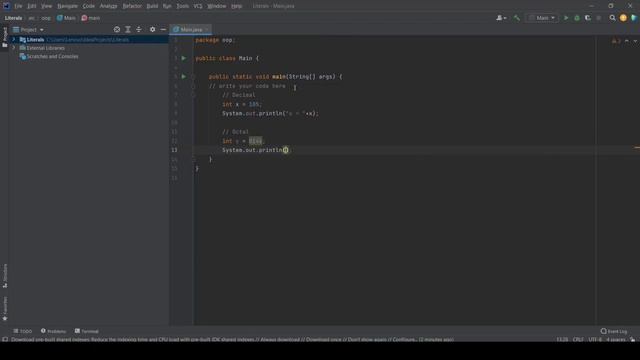
Task: Click the UTF-8 encoding indicator
Action: coord(595,340)
